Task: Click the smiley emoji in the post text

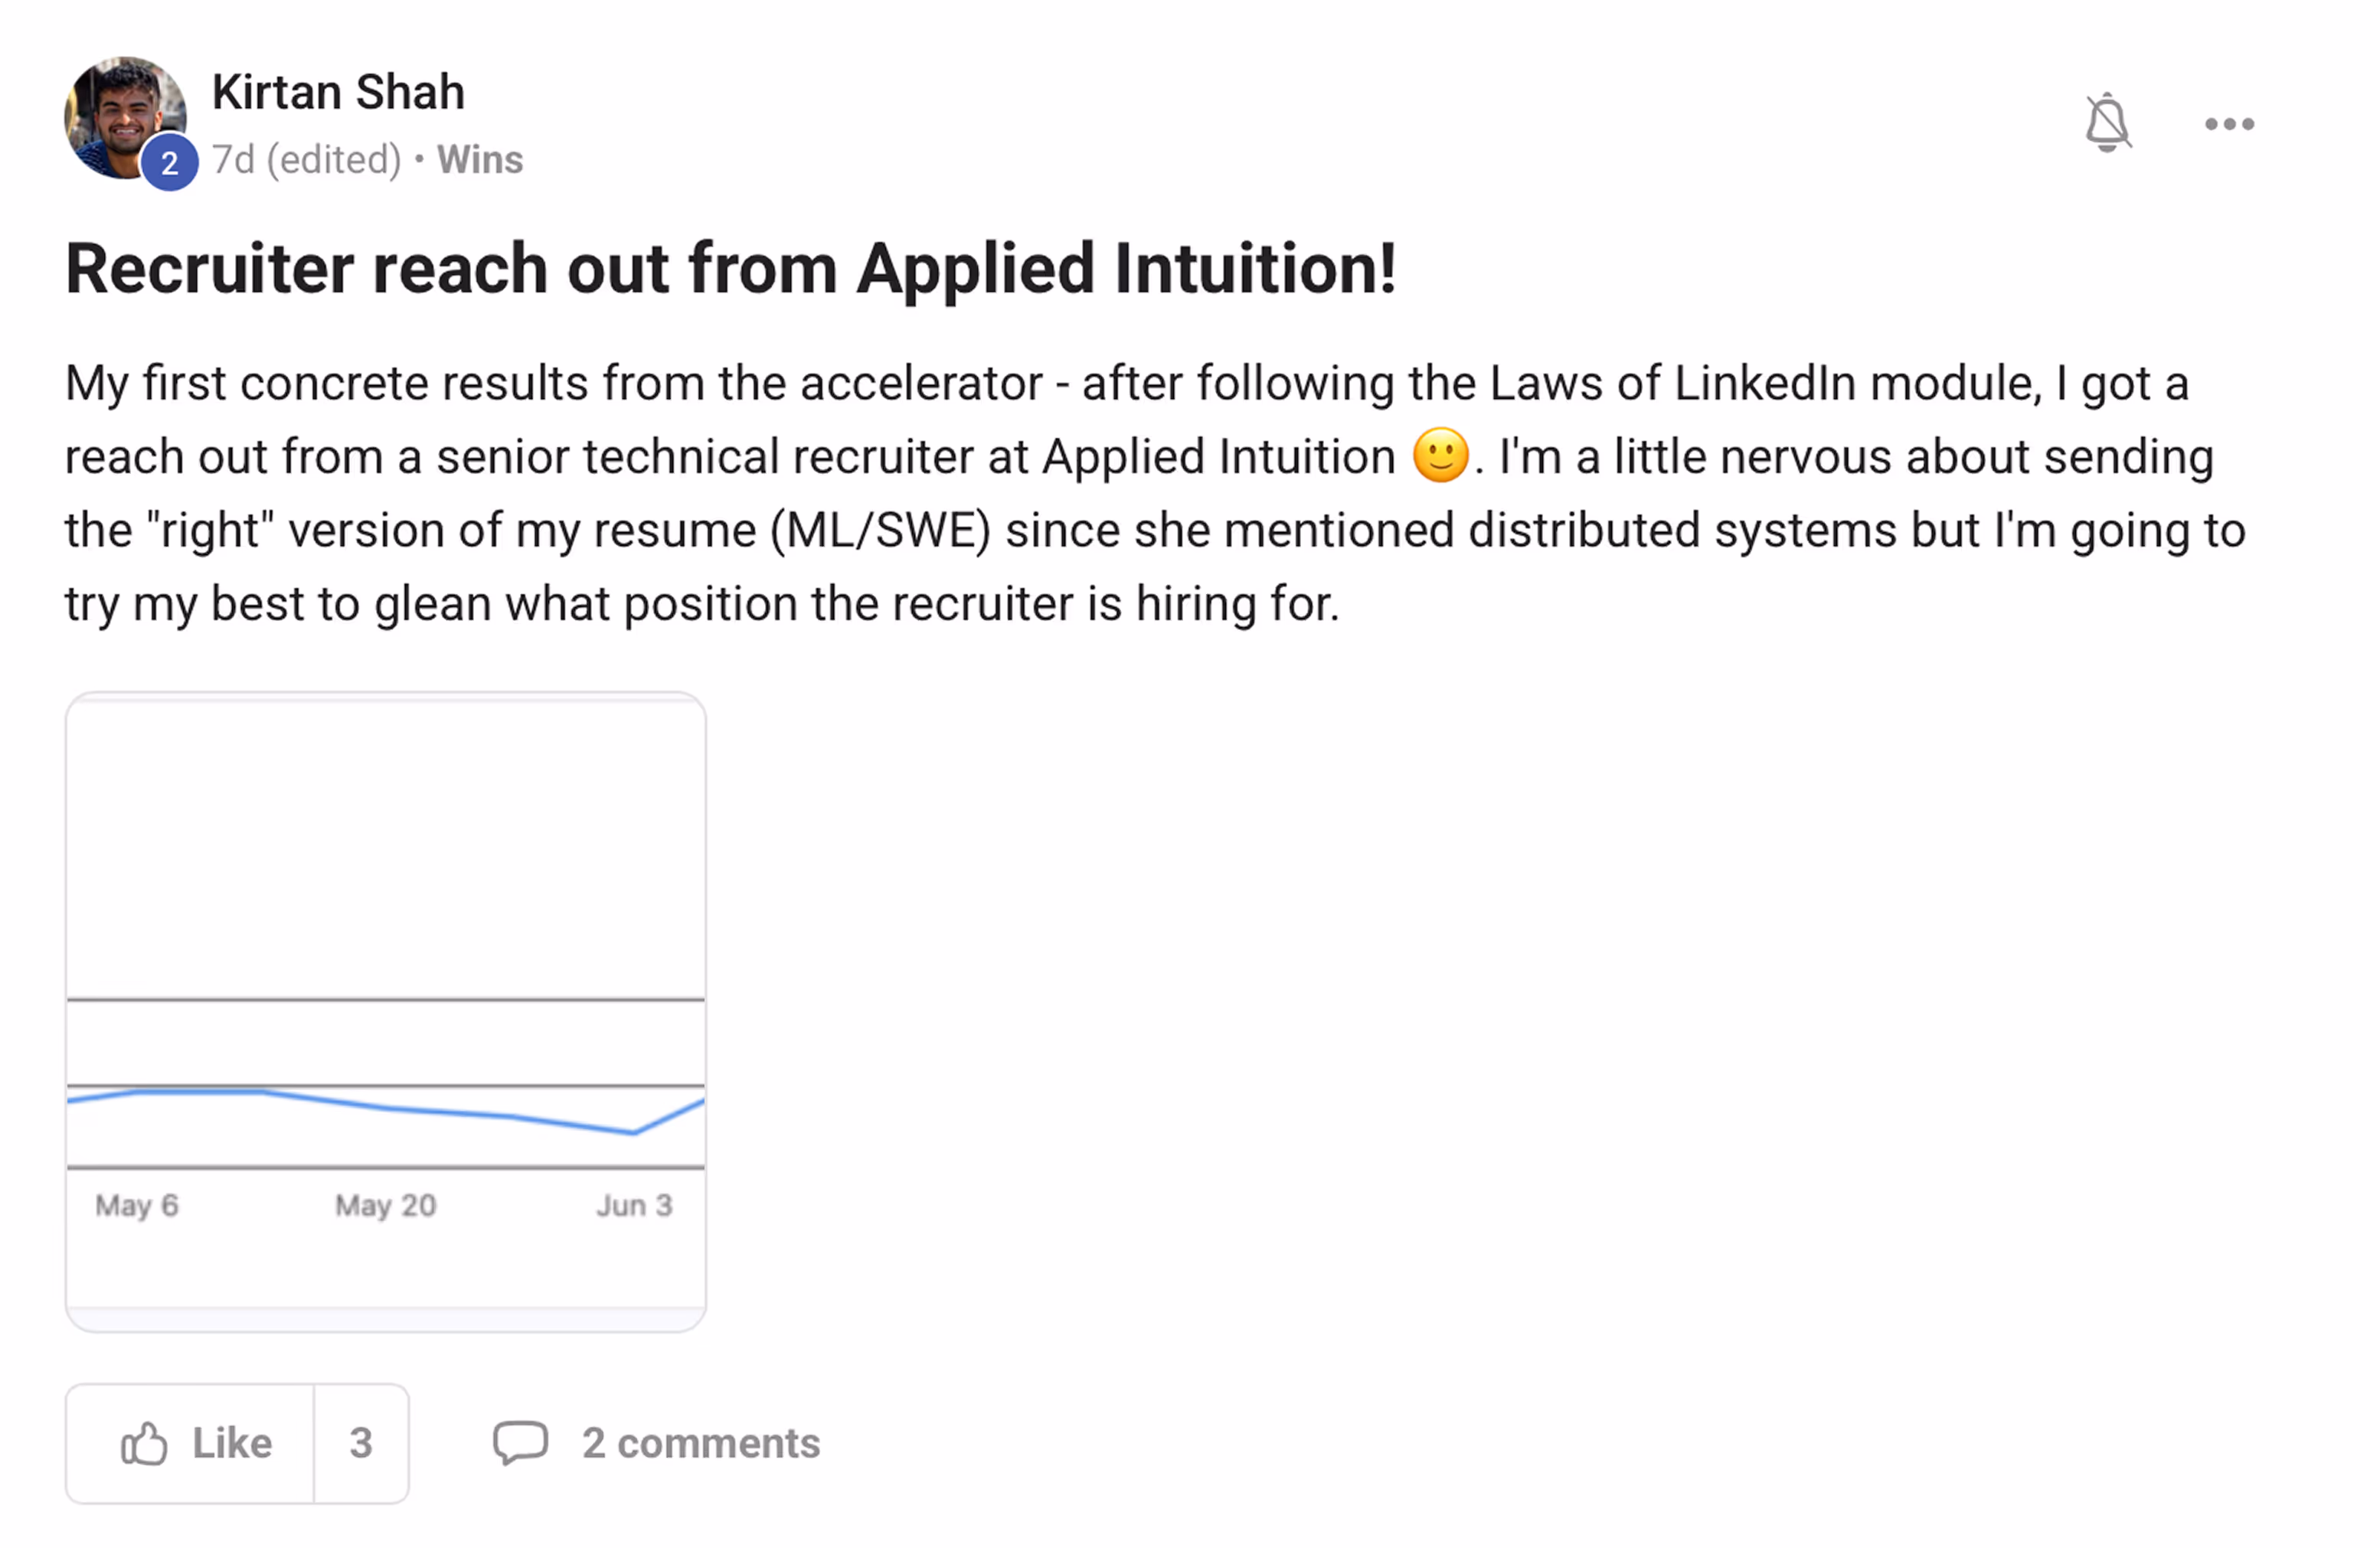Action: coord(1440,455)
